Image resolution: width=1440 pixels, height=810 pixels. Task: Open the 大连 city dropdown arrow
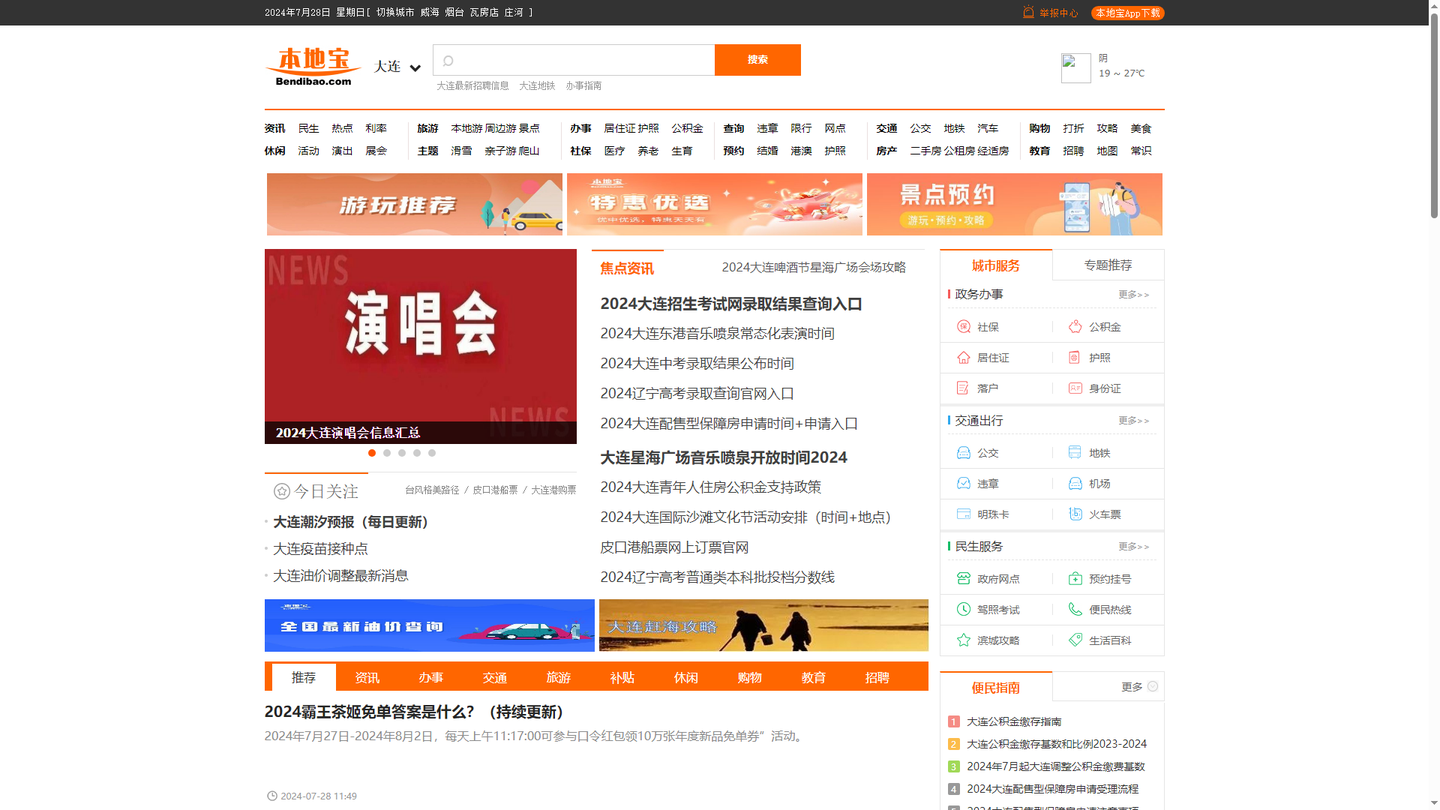[415, 68]
